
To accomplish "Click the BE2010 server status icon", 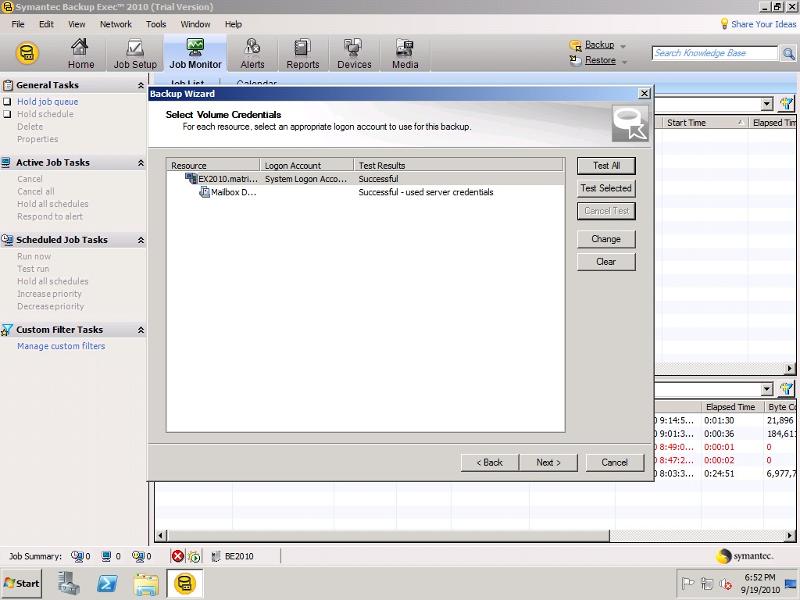I will (x=216, y=556).
